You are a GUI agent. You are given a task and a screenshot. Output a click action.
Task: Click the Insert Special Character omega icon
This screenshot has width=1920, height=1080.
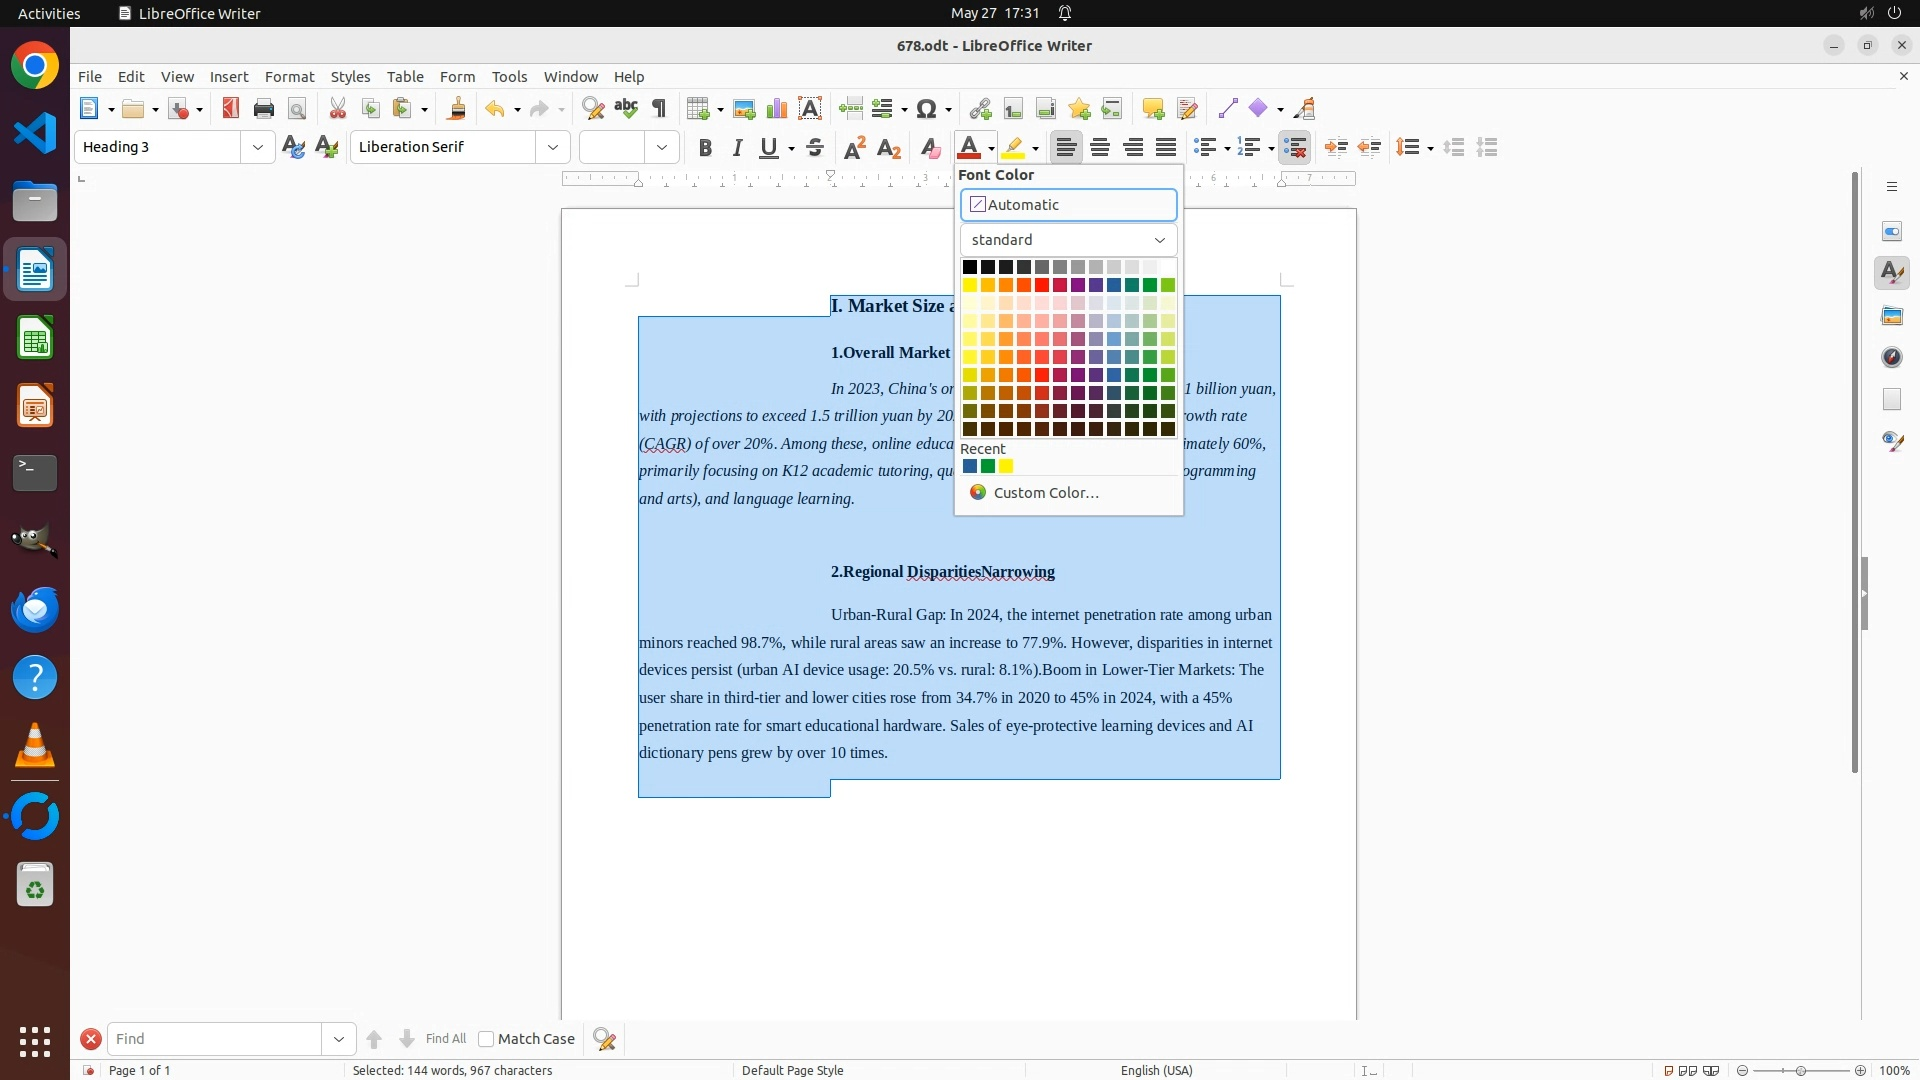click(926, 109)
